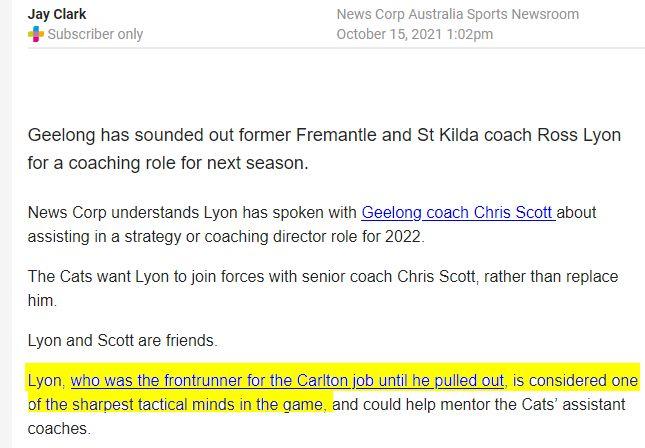Click the sentence "Lyon and Scott are friends."
The image size is (645, 448).
coord(122,341)
